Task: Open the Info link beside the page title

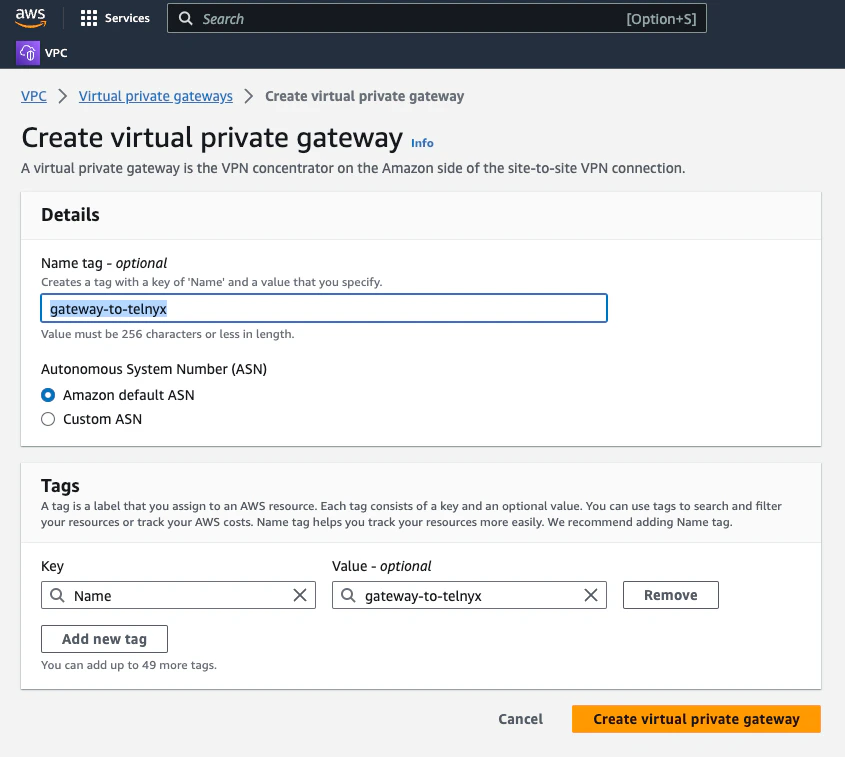Action: 421,143
